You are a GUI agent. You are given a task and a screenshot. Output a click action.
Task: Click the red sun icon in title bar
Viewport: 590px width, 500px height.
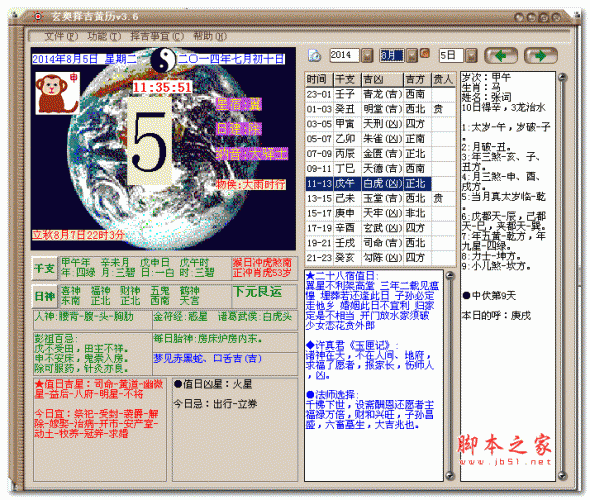[38, 17]
